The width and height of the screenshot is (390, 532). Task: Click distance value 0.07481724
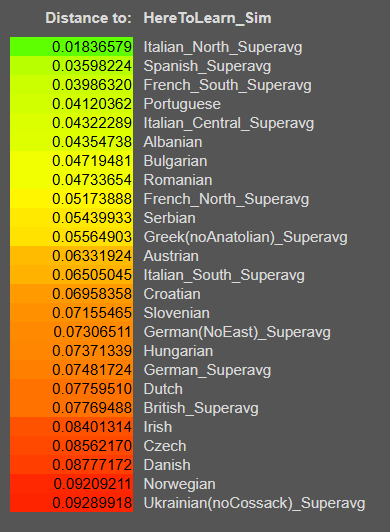pyautogui.click(x=92, y=370)
